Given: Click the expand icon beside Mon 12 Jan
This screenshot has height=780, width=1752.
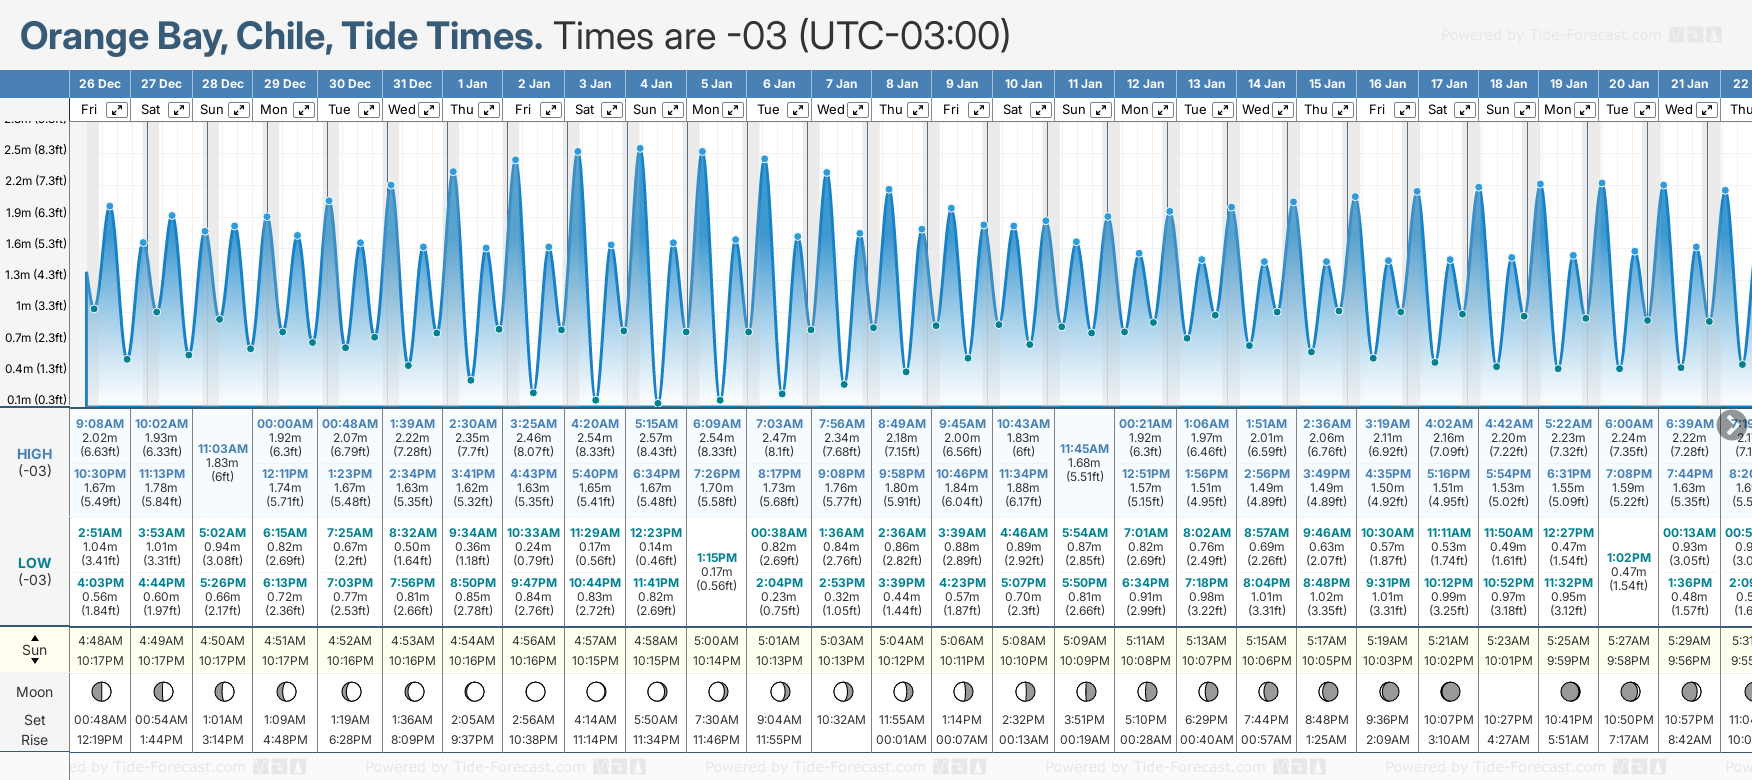Looking at the screenshot, I should click(1161, 110).
